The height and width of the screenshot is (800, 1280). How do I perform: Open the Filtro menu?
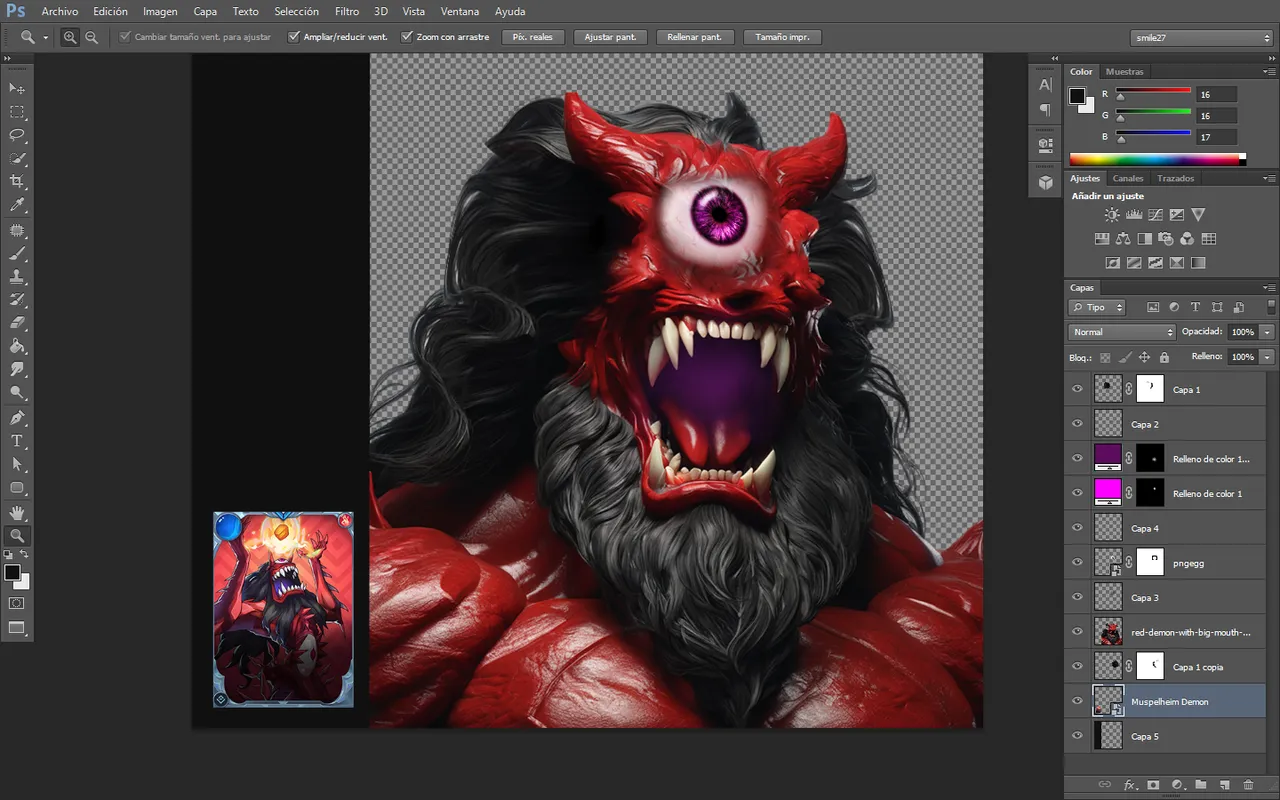347,12
